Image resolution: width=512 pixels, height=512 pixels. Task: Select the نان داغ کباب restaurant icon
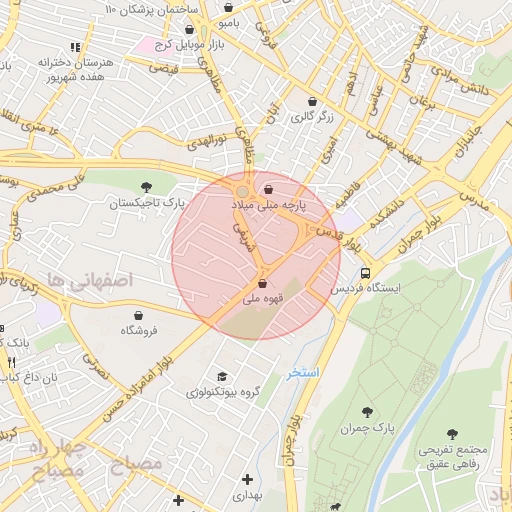(12, 362)
